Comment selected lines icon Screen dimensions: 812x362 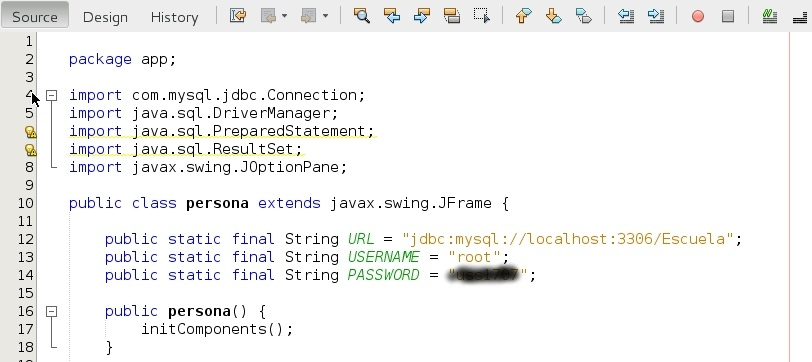[770, 16]
